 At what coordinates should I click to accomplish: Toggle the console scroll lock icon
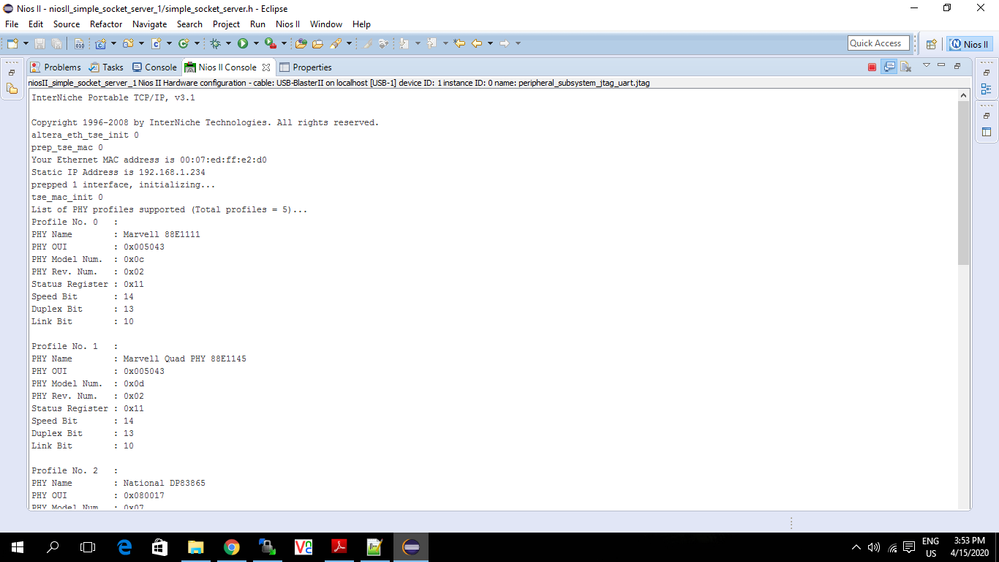pos(889,67)
